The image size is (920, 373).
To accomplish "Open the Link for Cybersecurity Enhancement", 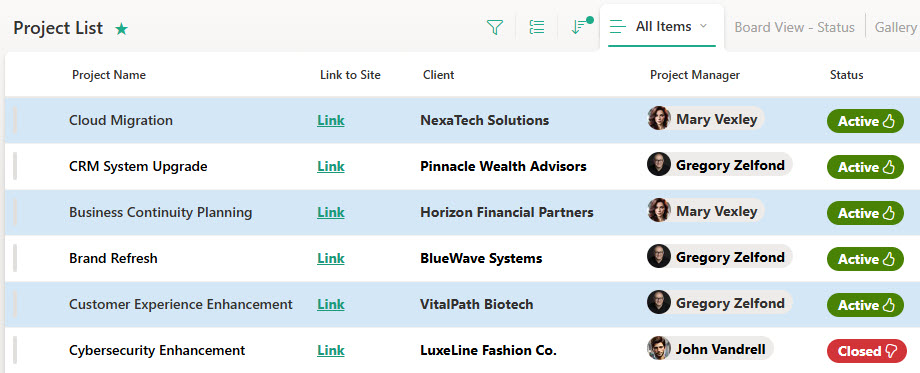I will tap(331, 351).
